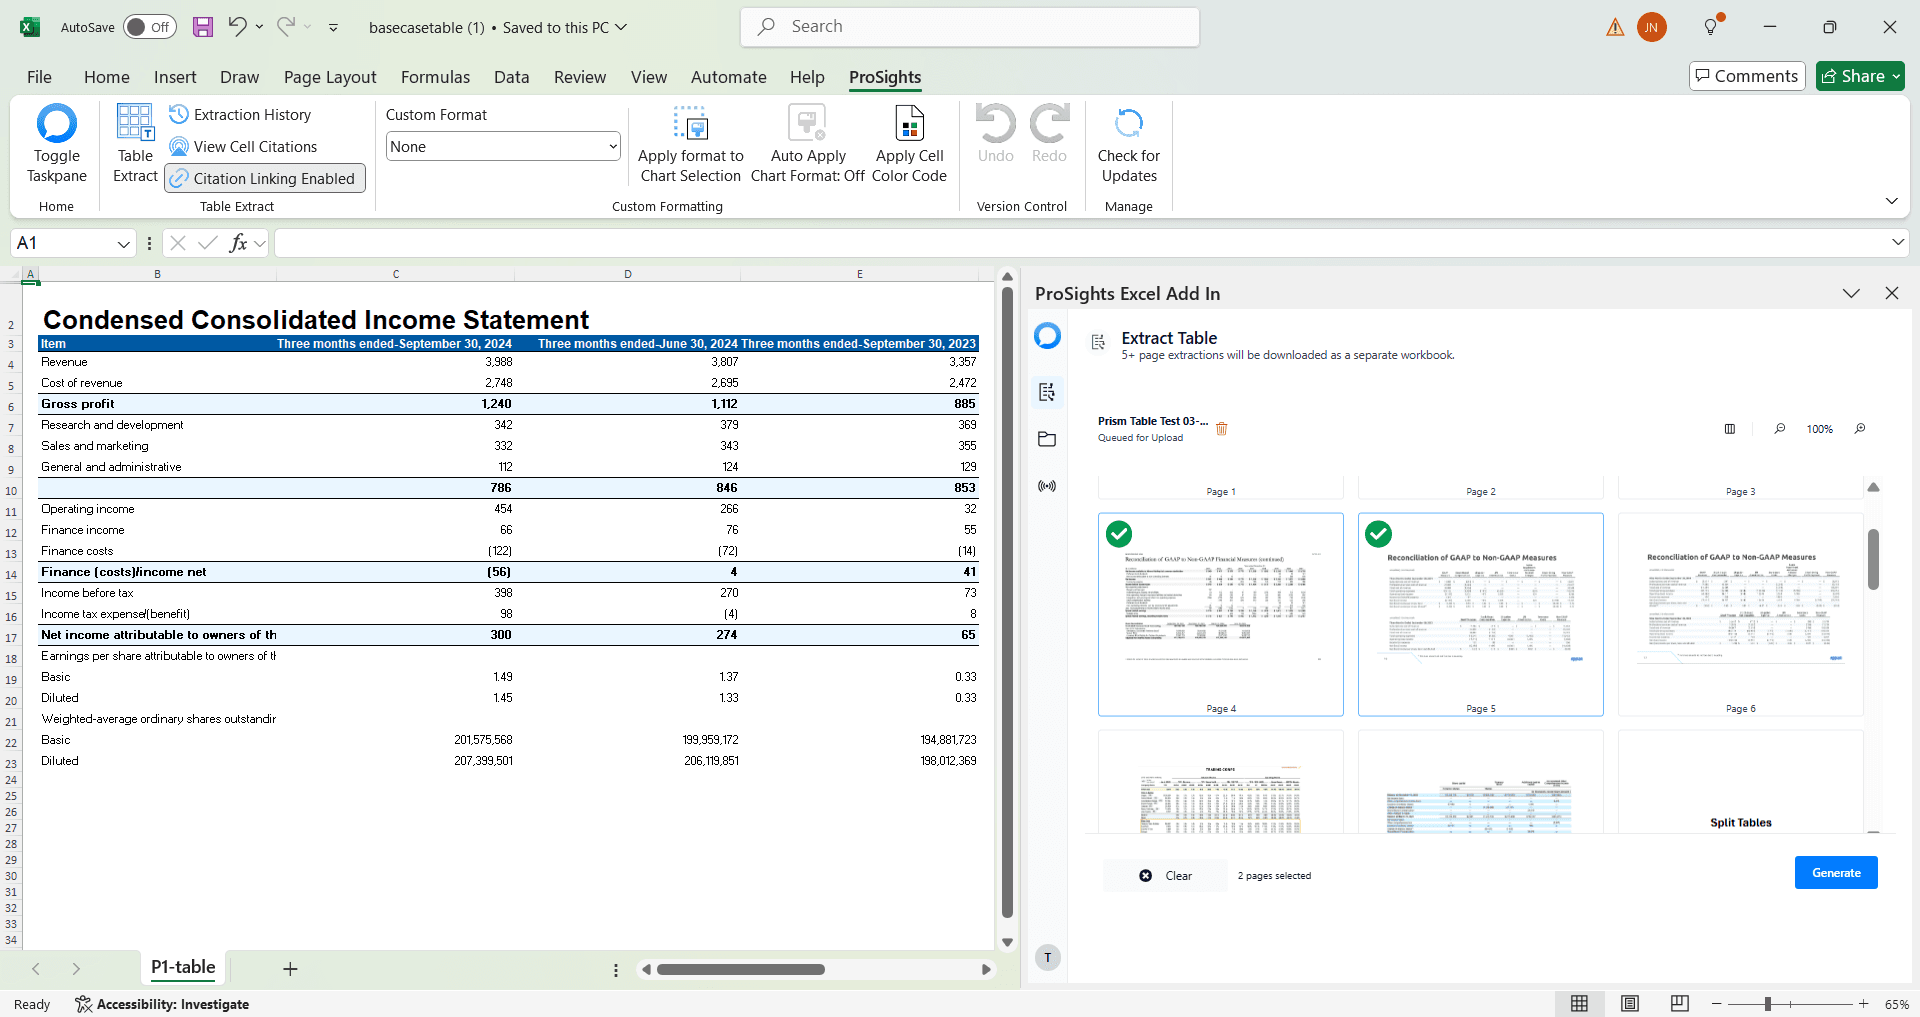Close the ProSights Excel Add In pane
This screenshot has width=1920, height=1017.
pos(1891,293)
